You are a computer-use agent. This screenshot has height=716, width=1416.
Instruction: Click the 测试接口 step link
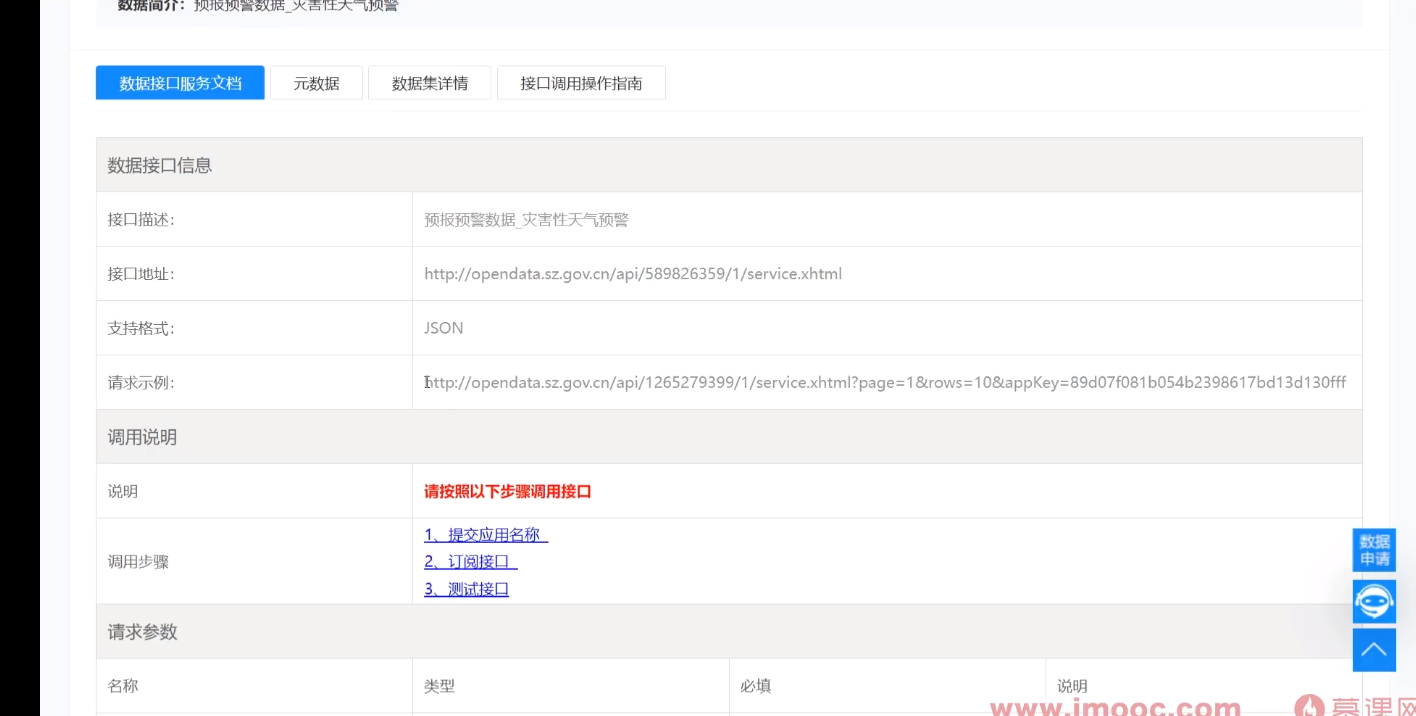point(467,589)
